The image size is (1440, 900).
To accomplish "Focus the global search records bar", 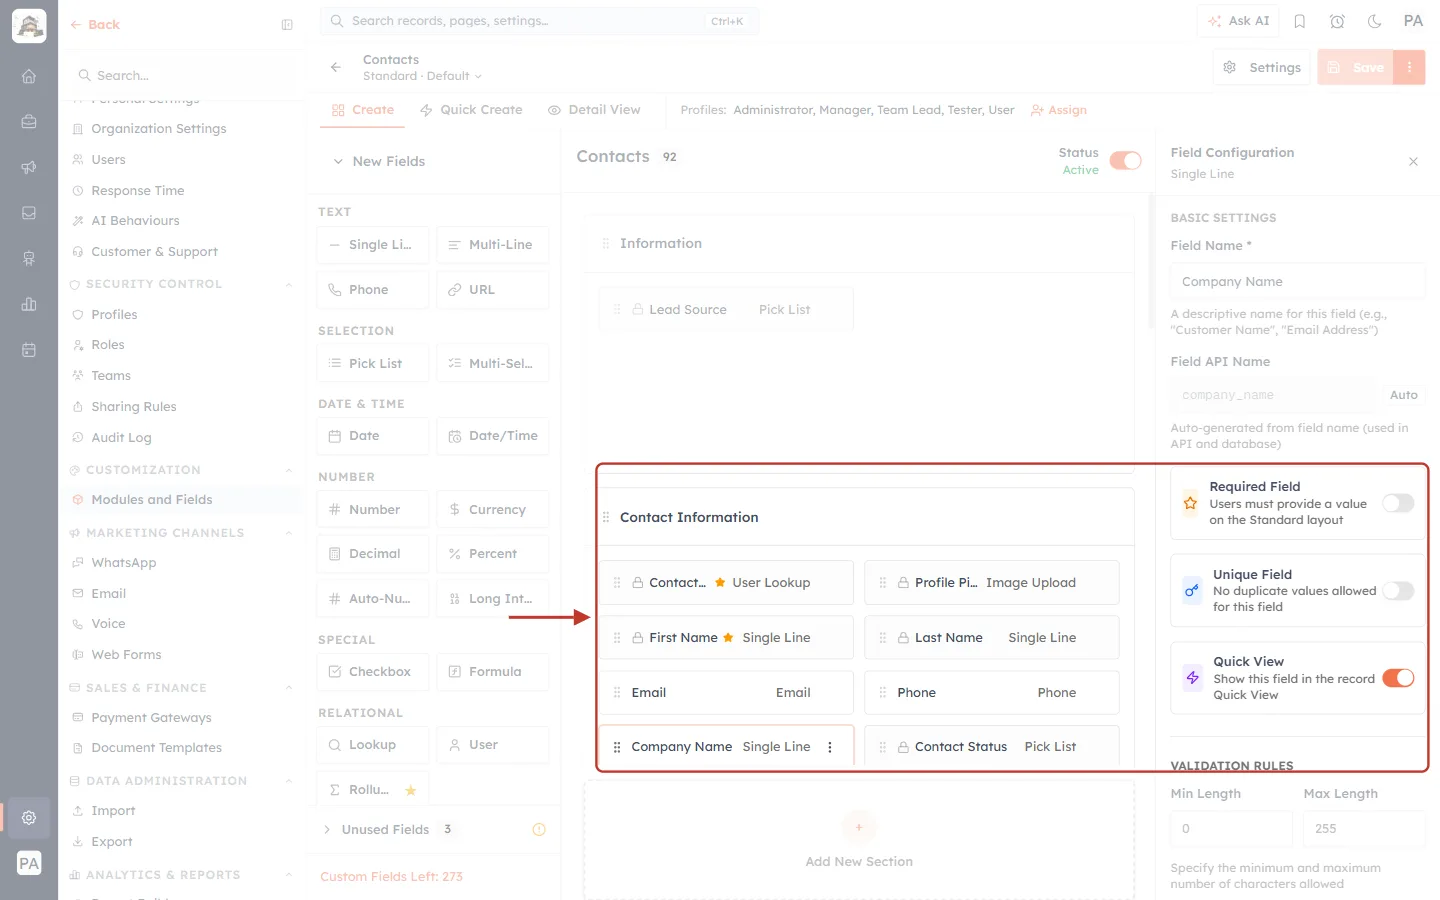I will point(539,21).
